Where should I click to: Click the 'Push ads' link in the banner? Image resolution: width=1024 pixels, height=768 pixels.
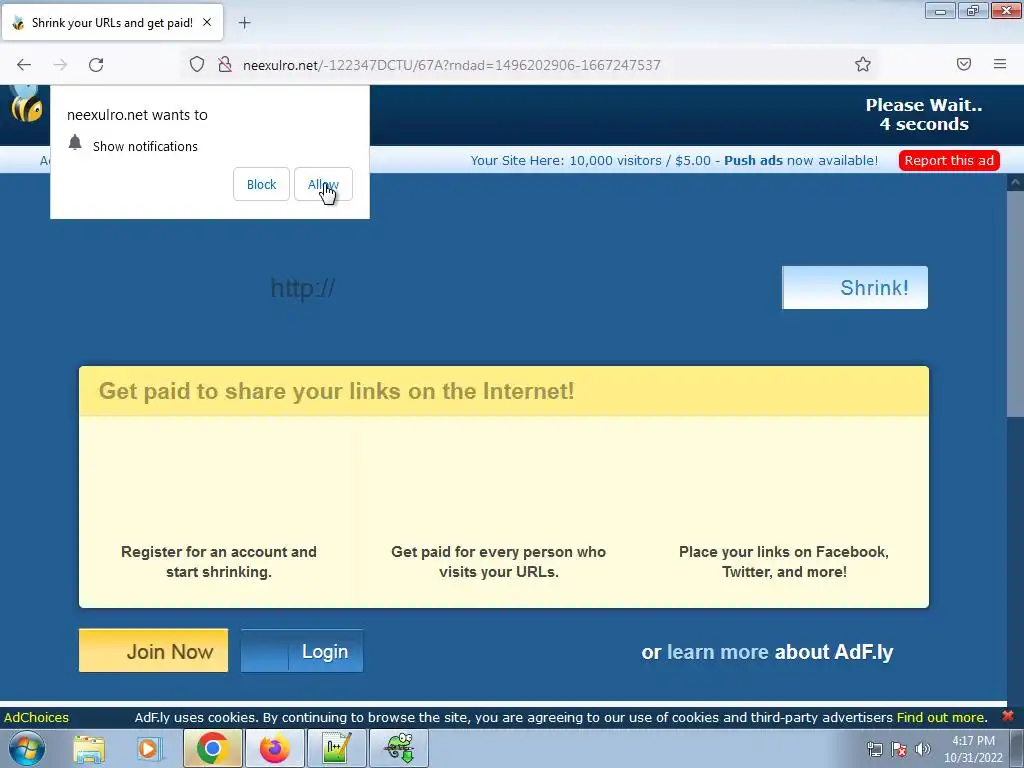[753, 161]
